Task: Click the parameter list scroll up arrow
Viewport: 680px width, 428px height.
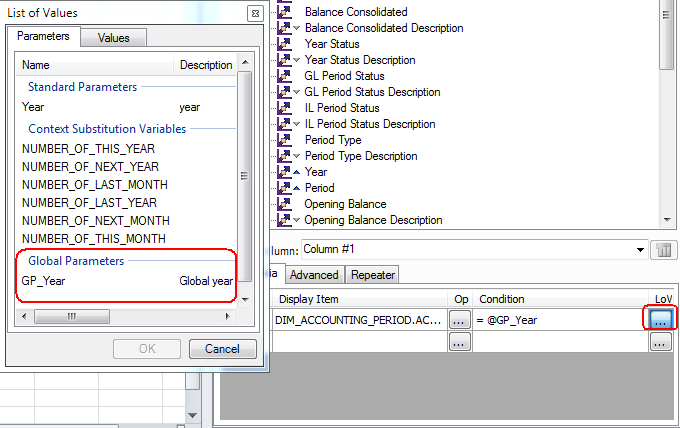Action: (245, 62)
